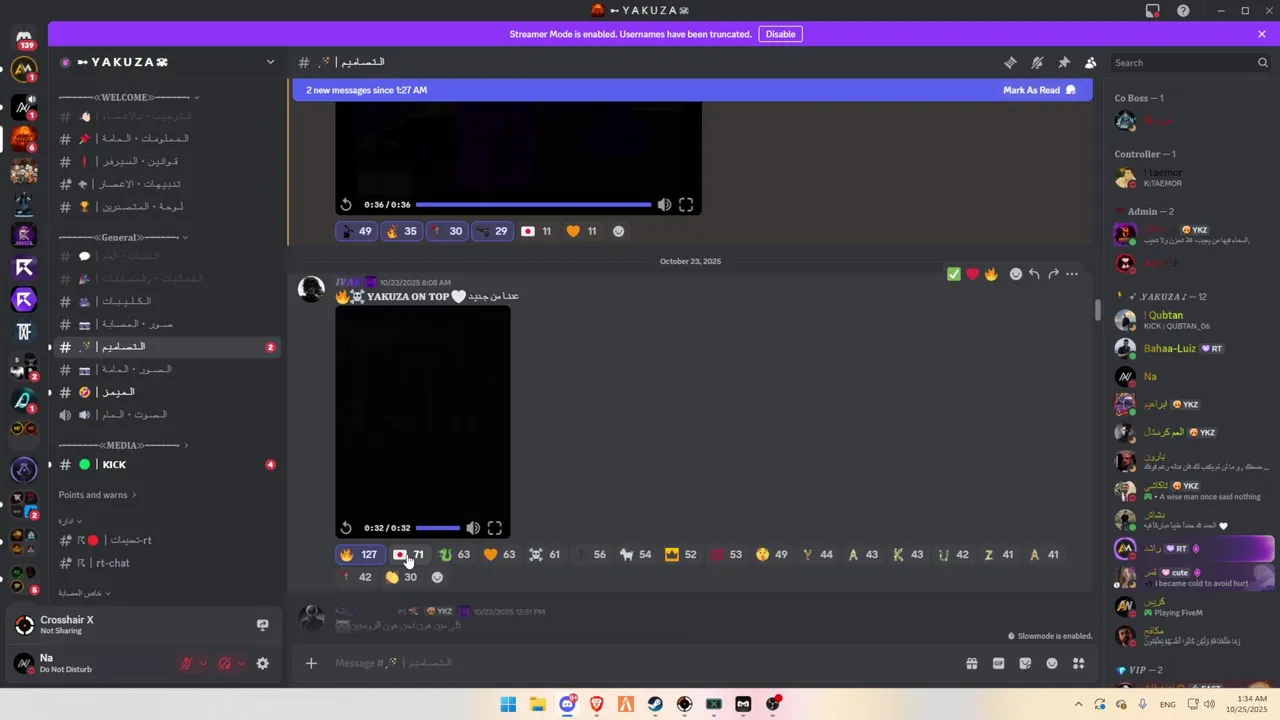Toggle the orange heart reaction count 63
The image size is (1280, 720).
pos(499,554)
